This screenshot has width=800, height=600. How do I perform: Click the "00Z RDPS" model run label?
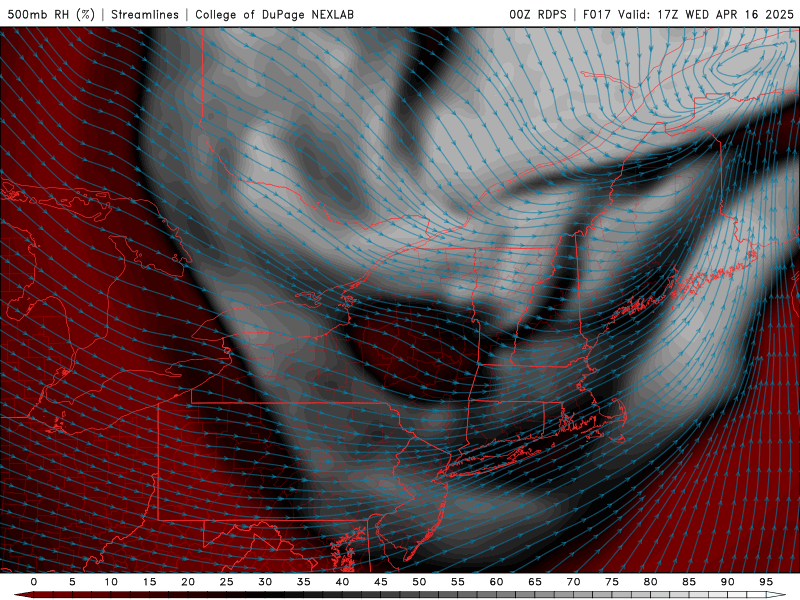click(537, 14)
